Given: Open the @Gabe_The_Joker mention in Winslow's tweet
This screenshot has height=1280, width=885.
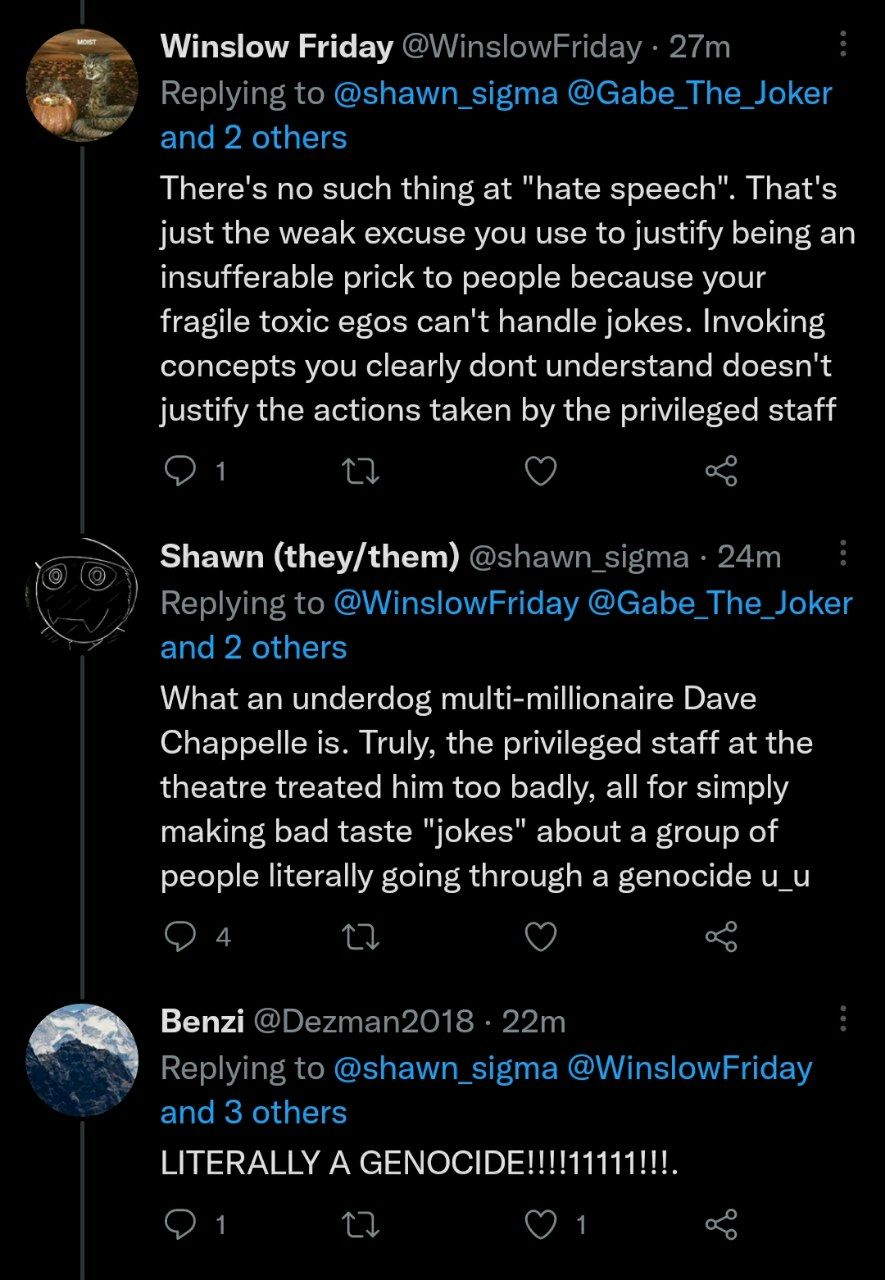Looking at the screenshot, I should [698, 93].
